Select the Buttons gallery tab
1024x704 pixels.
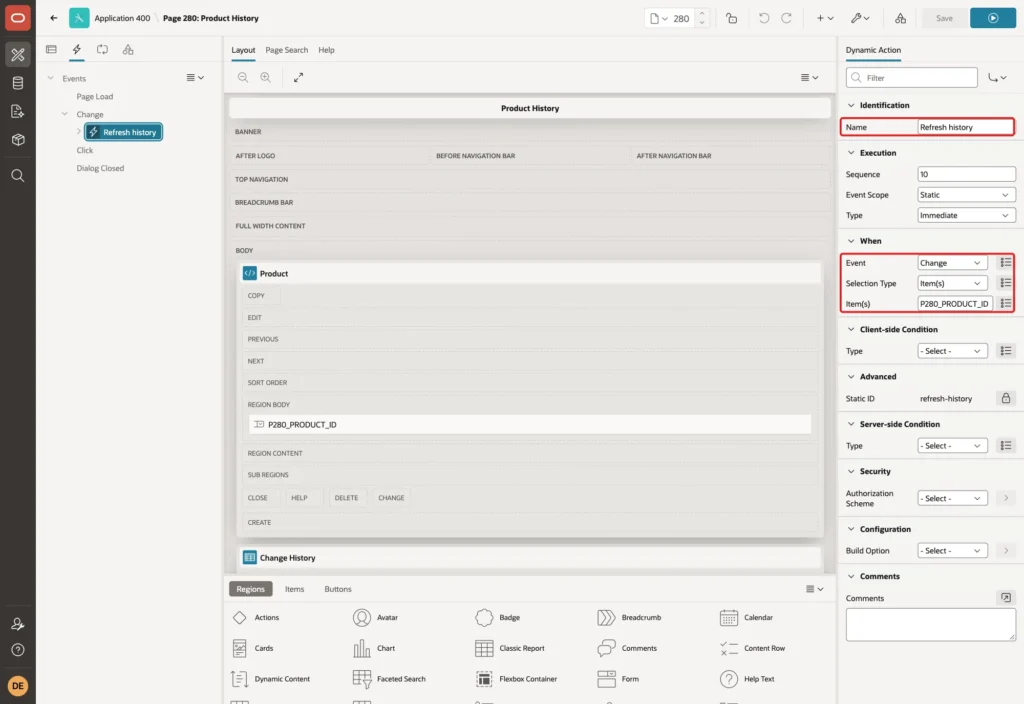[x=338, y=589]
